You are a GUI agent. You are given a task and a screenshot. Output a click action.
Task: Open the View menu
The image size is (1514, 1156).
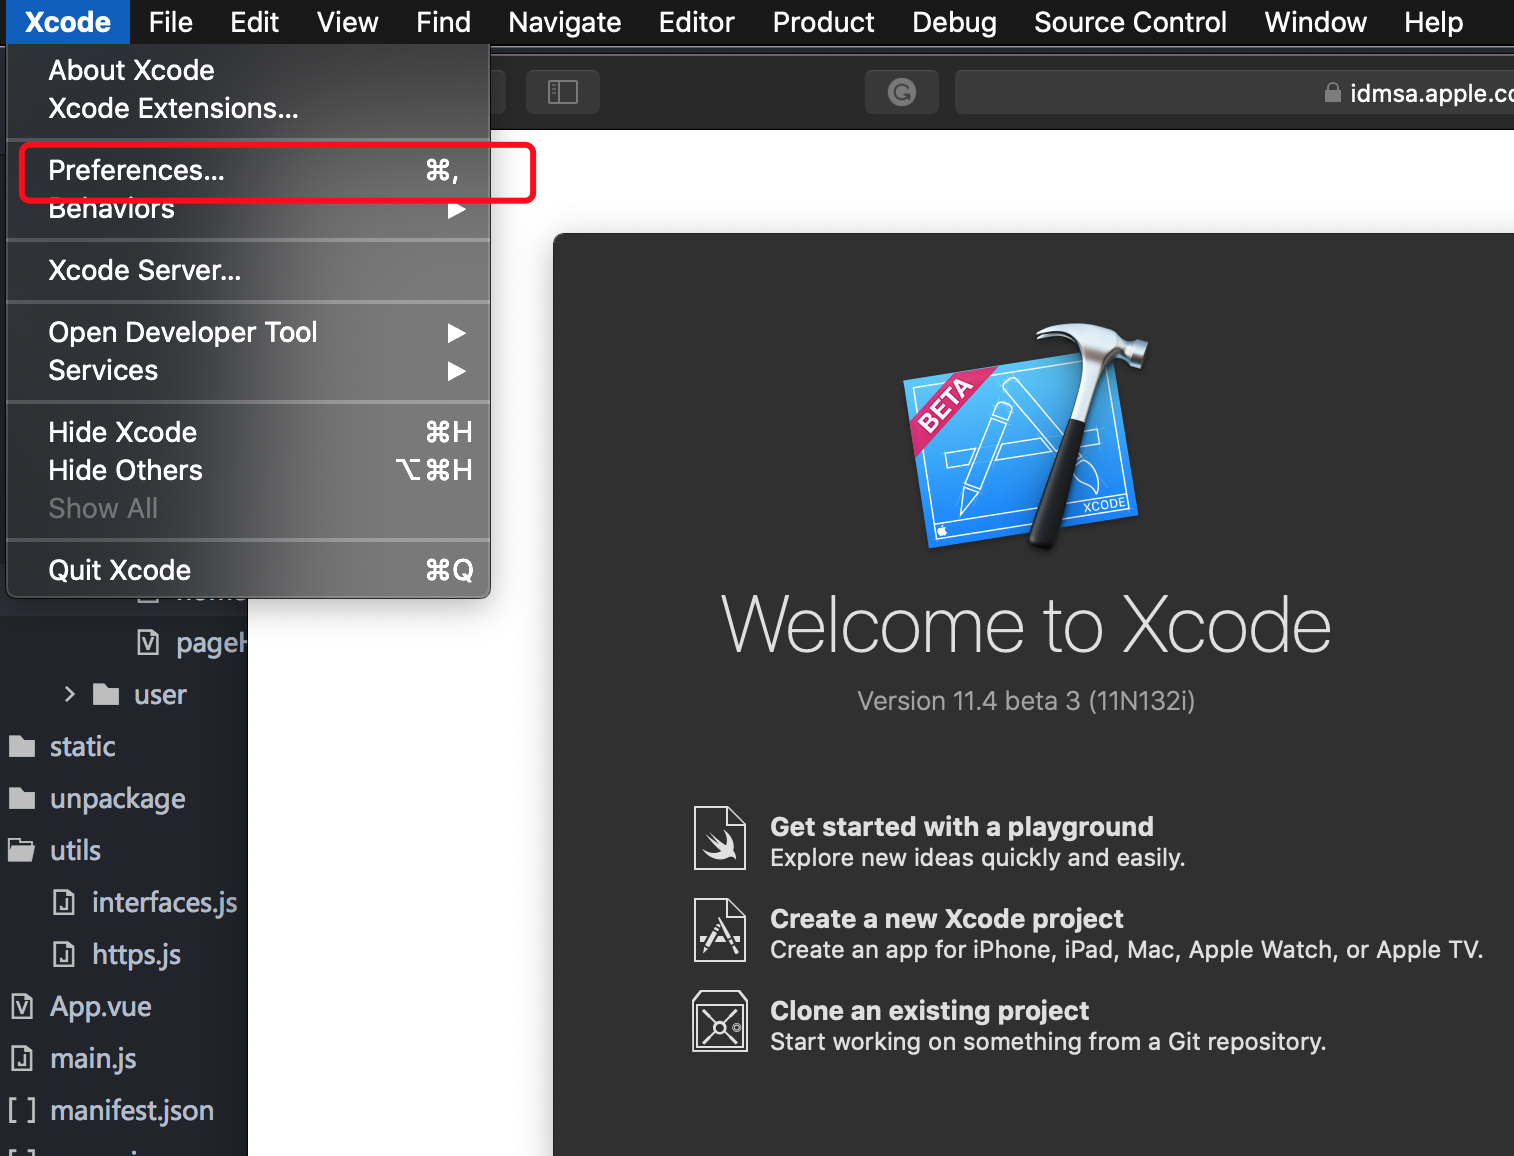348,22
